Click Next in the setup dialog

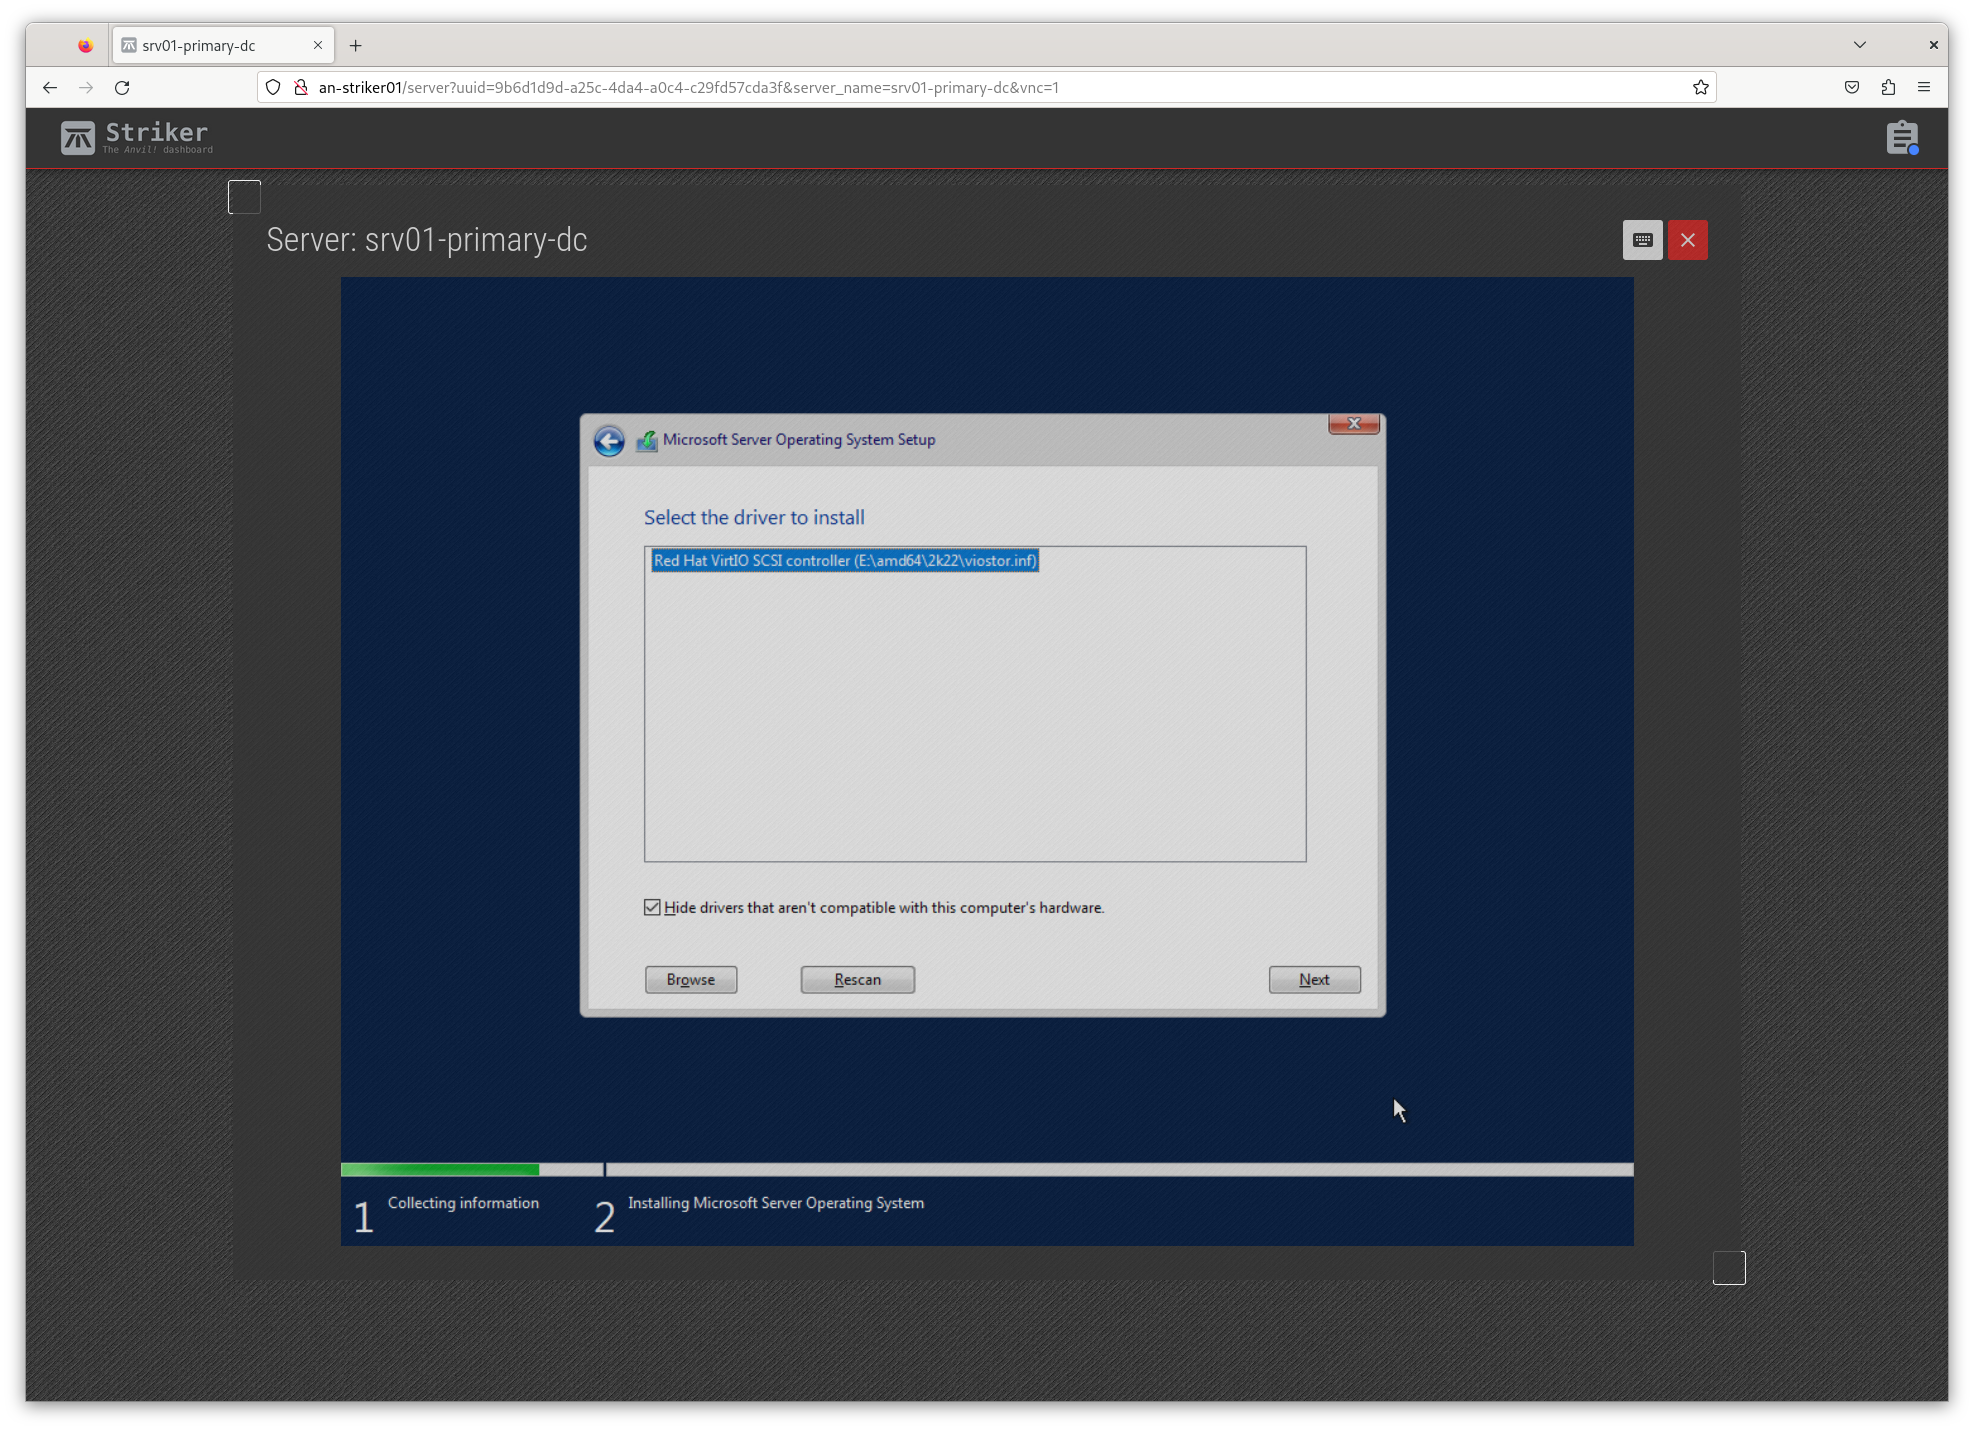pyautogui.click(x=1315, y=980)
